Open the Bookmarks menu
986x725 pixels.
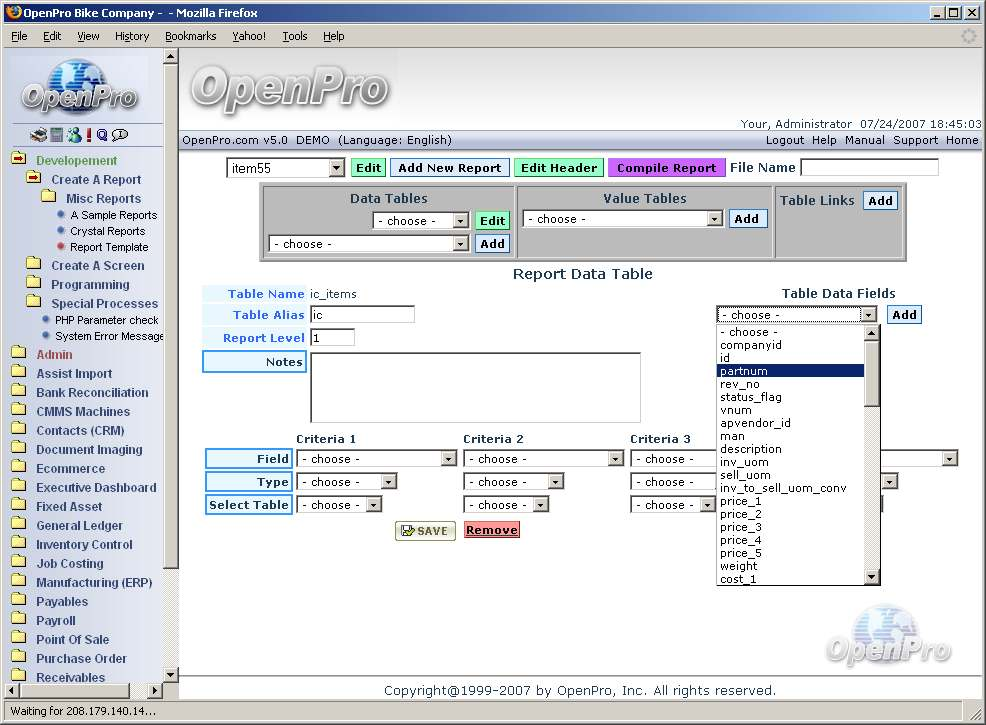tap(190, 36)
